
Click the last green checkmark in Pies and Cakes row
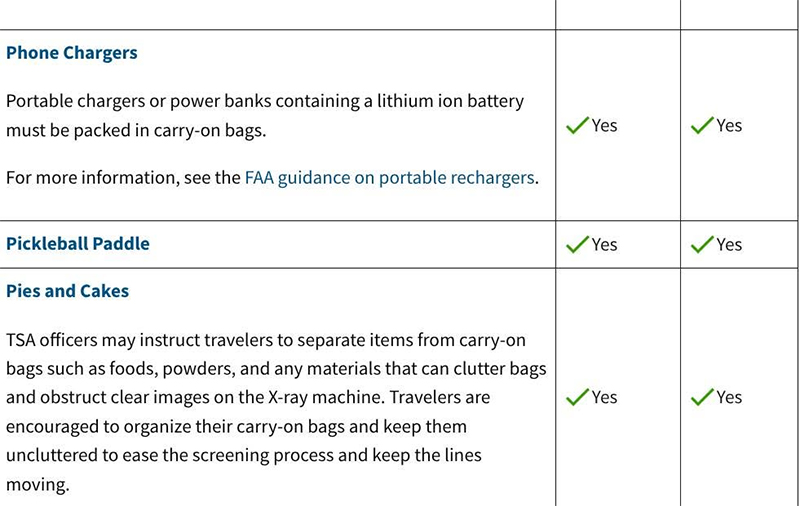pos(702,397)
